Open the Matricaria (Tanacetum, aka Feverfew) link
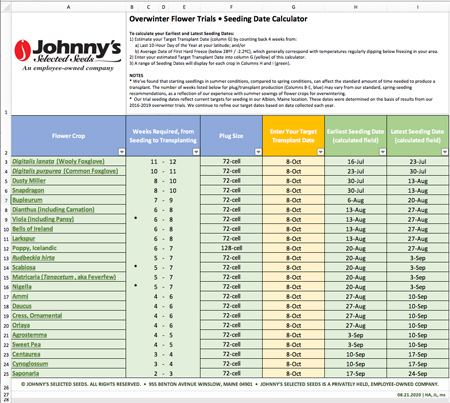The height and width of the screenshot is (403, 450). [64, 277]
